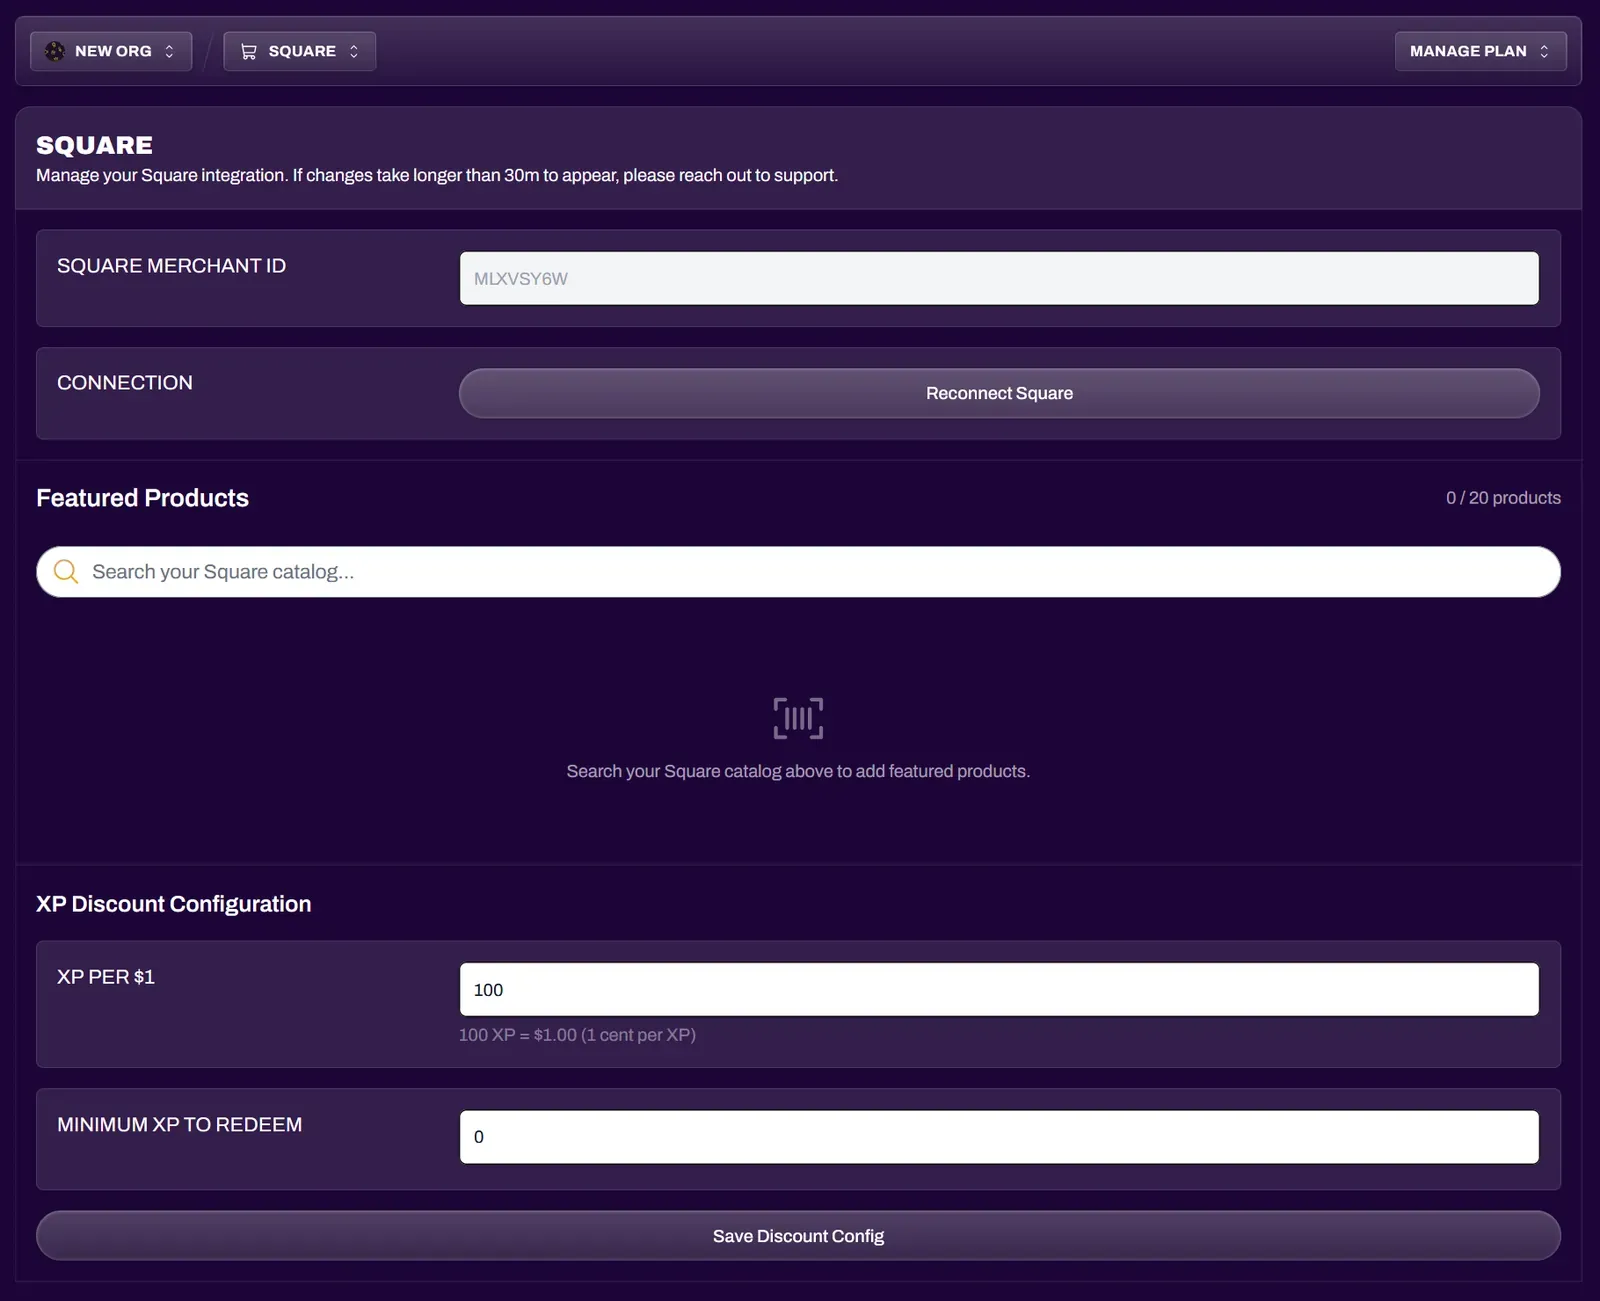Click the XP per $1 input field

pyautogui.click(x=999, y=989)
